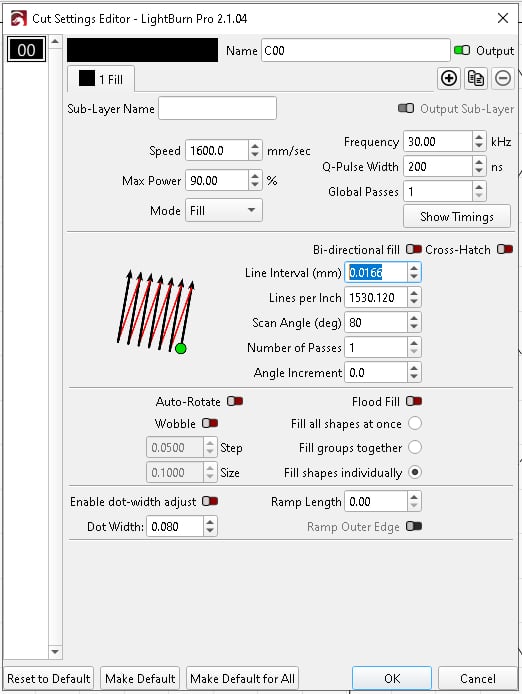This screenshot has width=522, height=694.
Task: Click the scroll-down arrow of layer list
Action: [x=55, y=652]
